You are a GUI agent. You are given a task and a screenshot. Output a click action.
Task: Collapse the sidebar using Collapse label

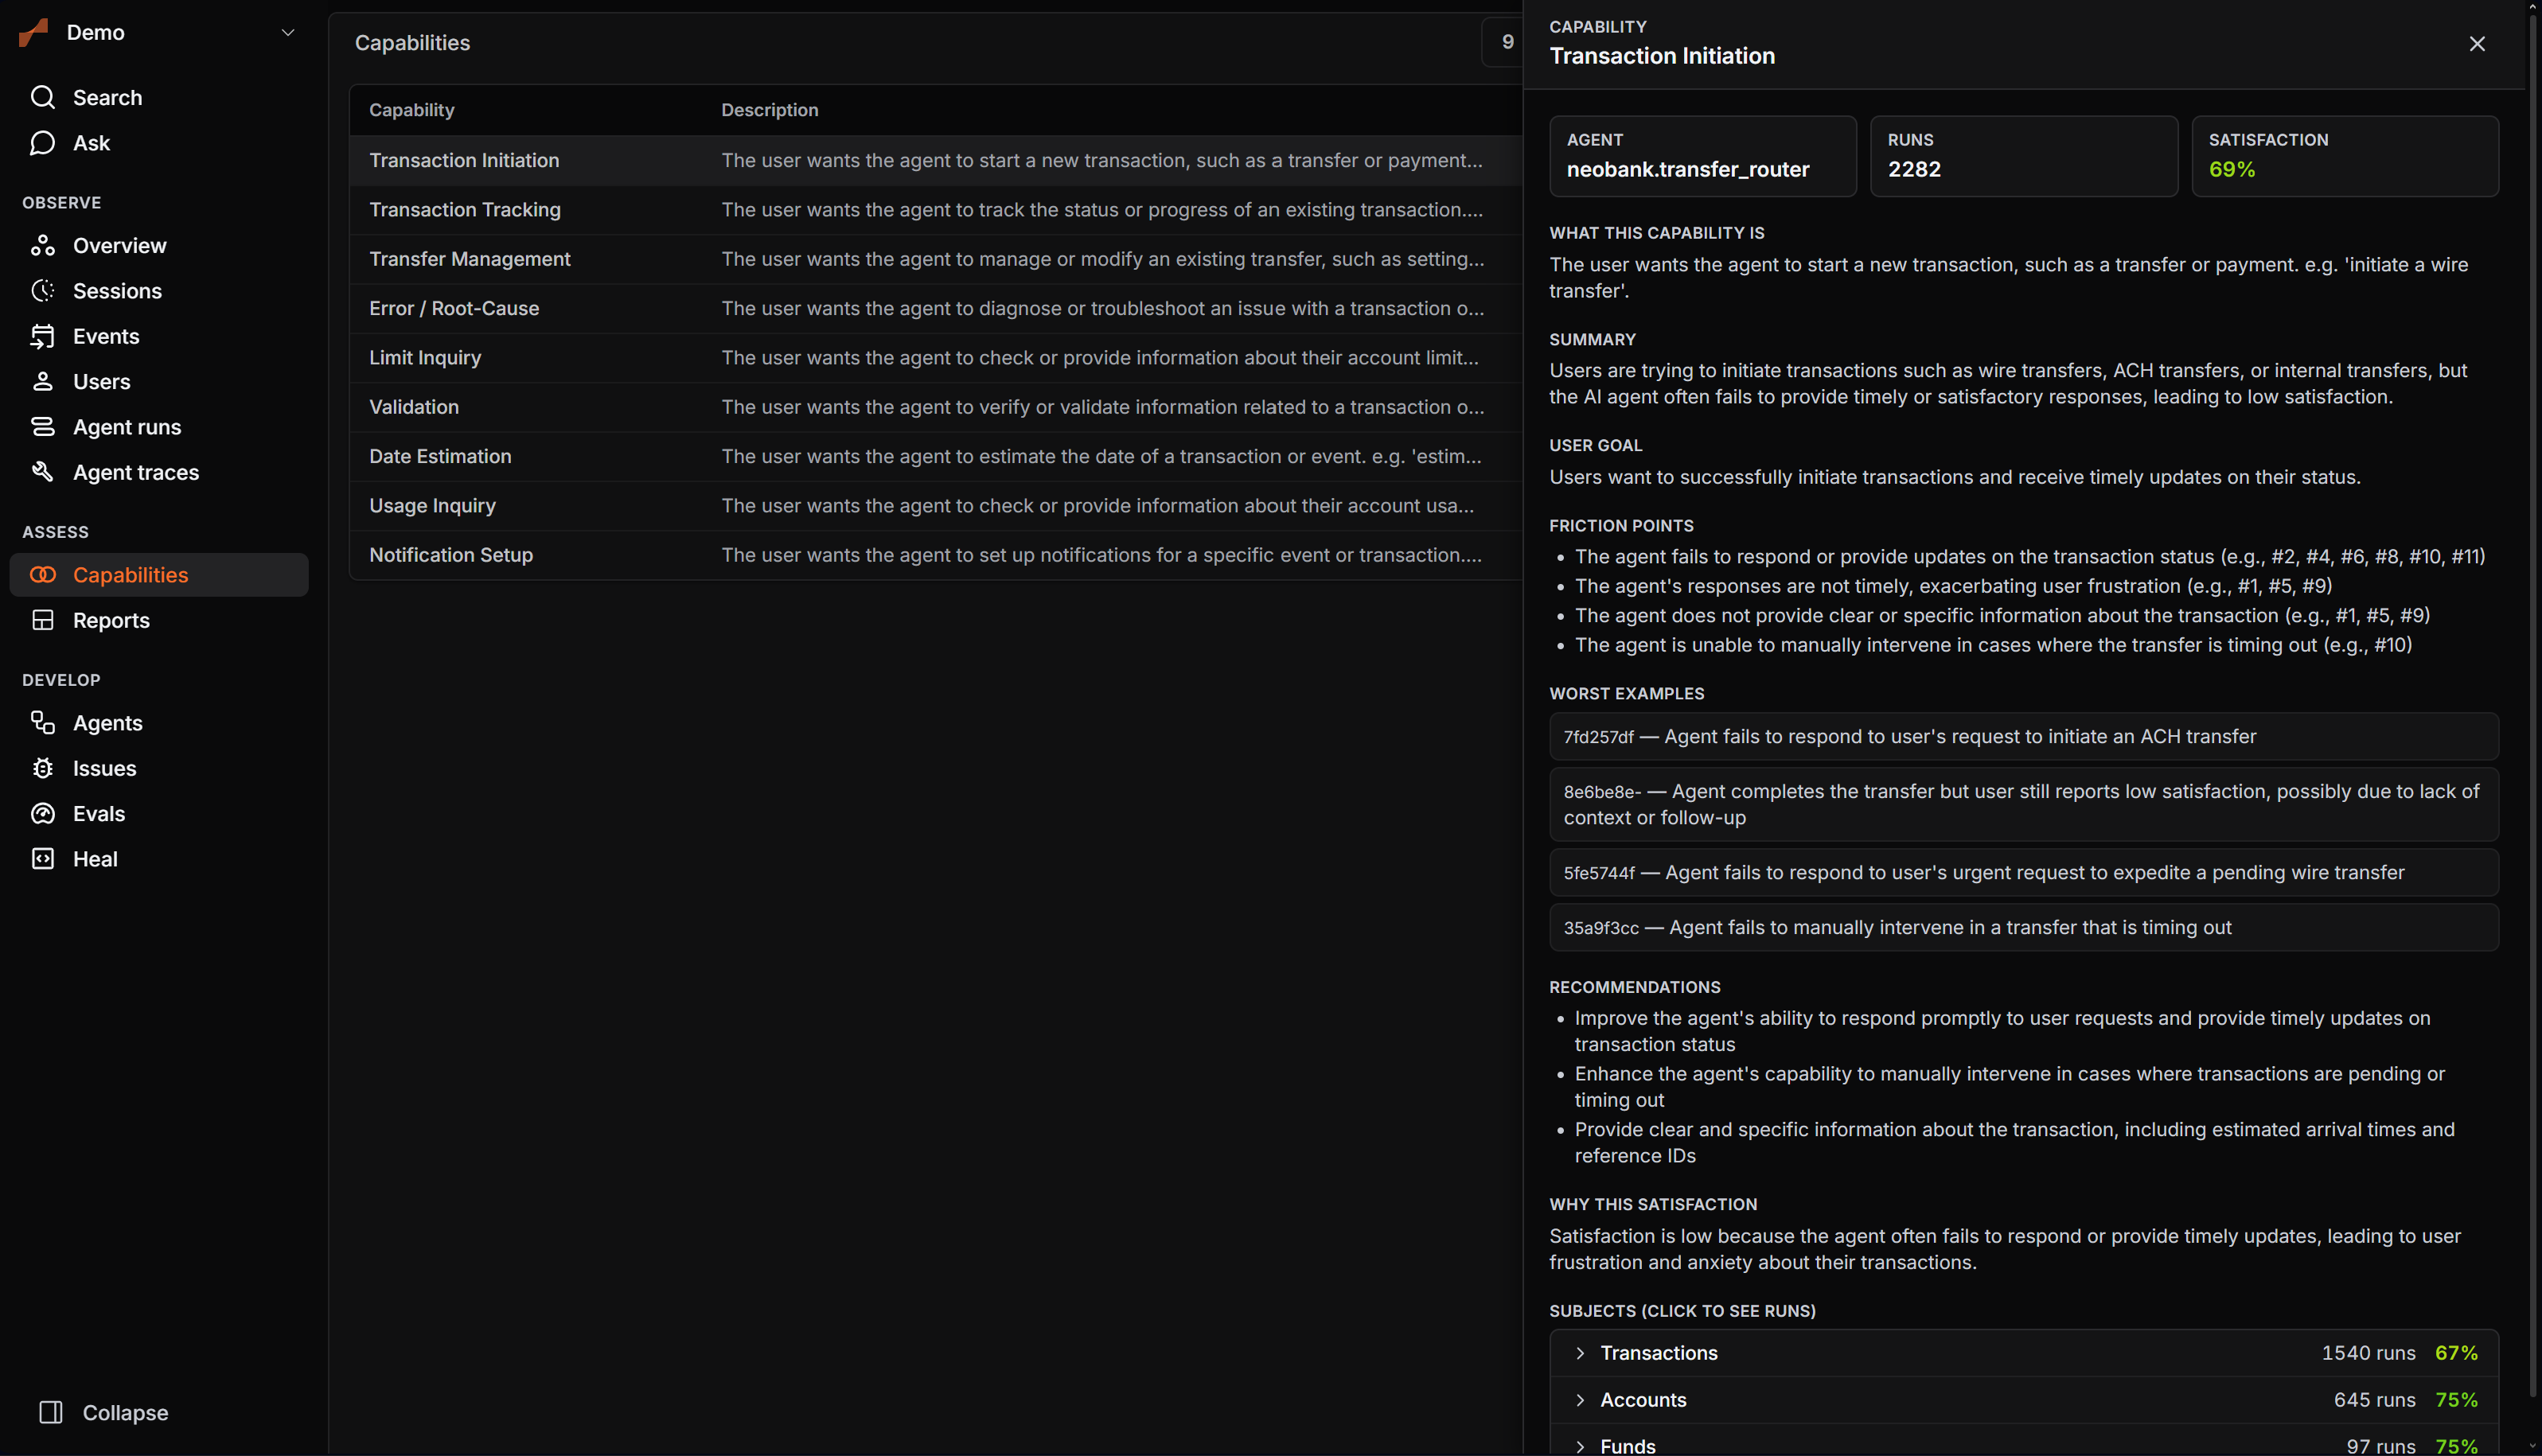(x=125, y=1412)
